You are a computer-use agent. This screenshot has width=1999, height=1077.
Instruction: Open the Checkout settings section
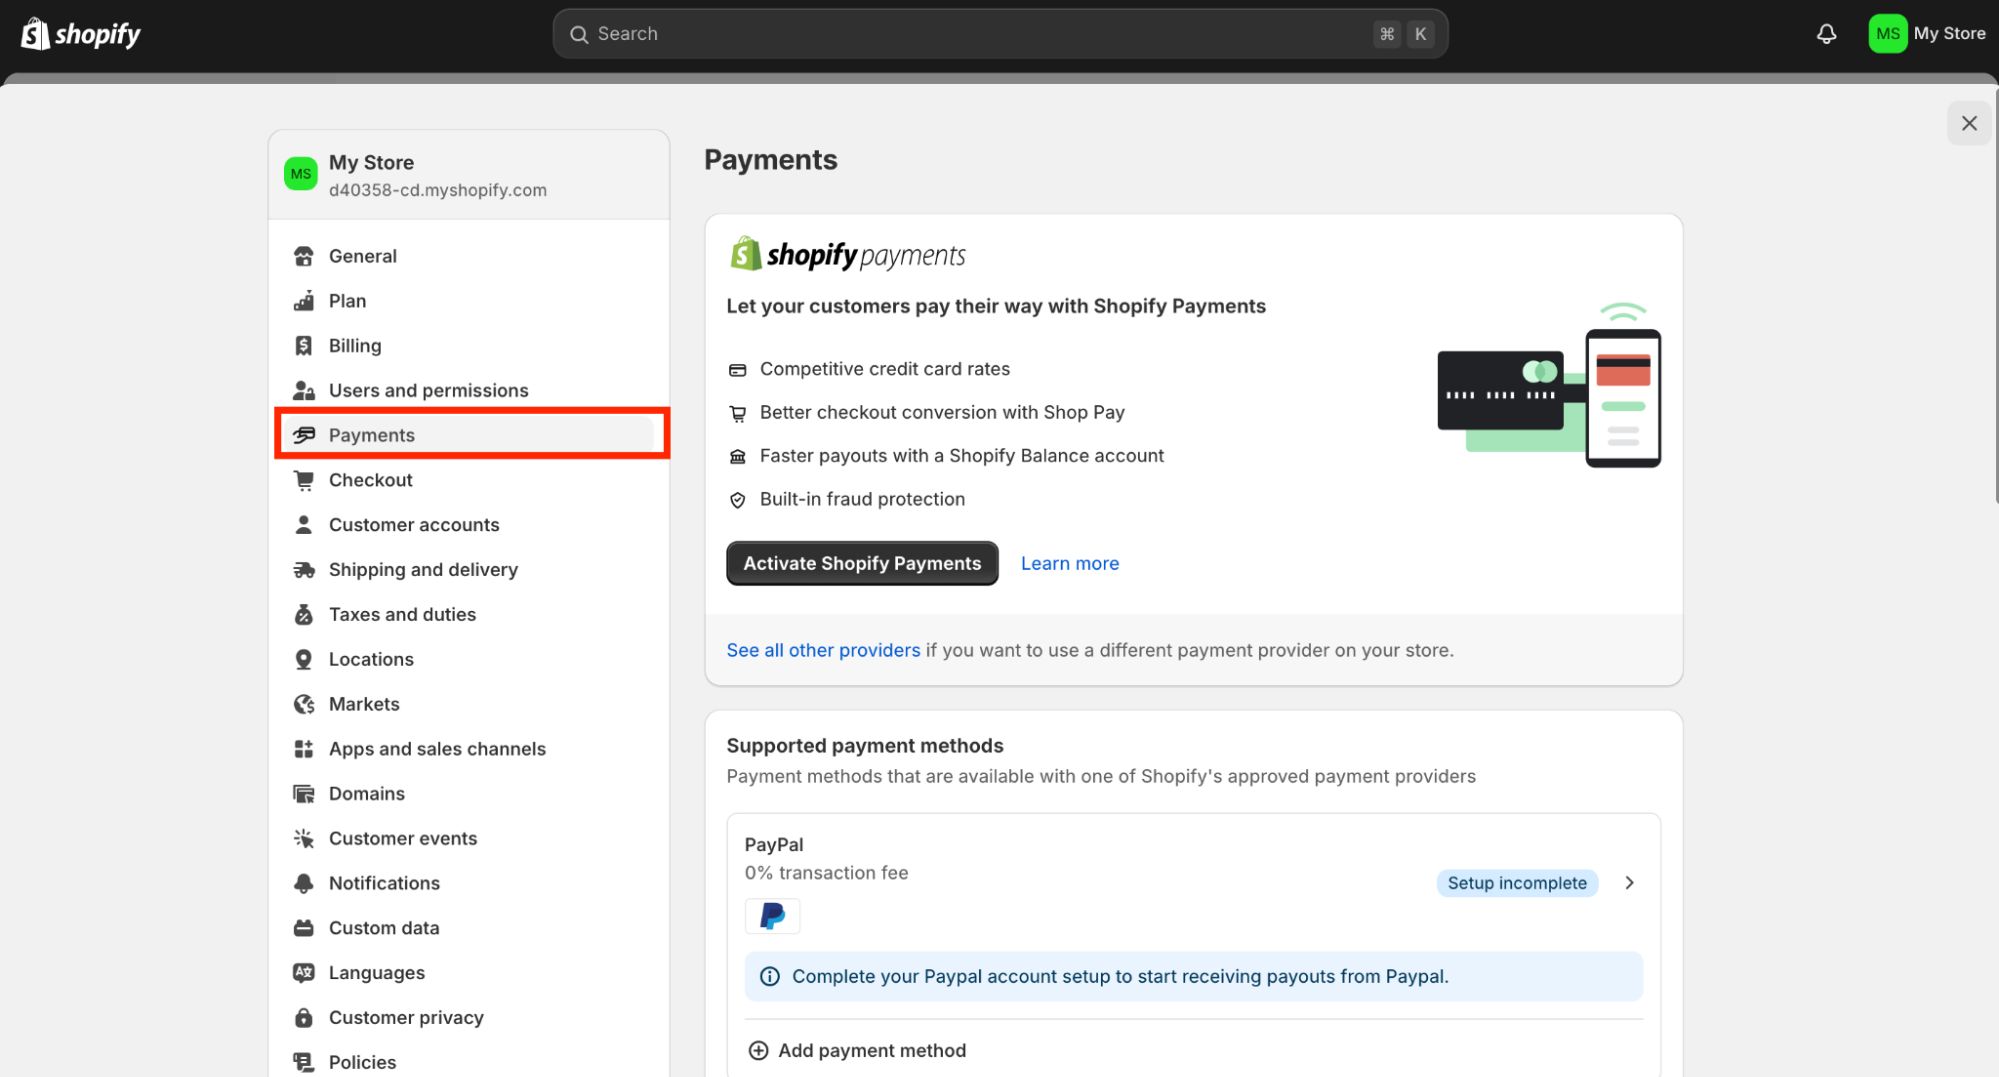(370, 480)
